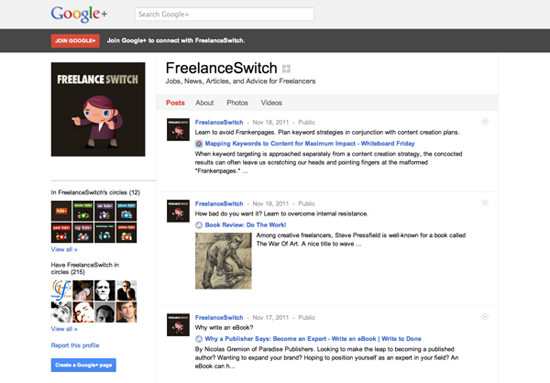
Task: Click globe icon beside Why a Publisher link
Action: [199, 339]
